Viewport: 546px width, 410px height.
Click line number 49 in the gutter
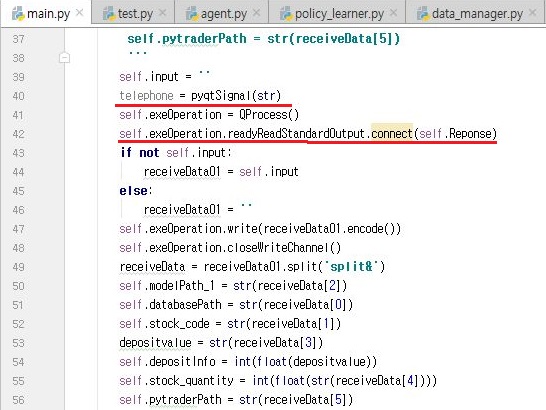click(x=18, y=267)
